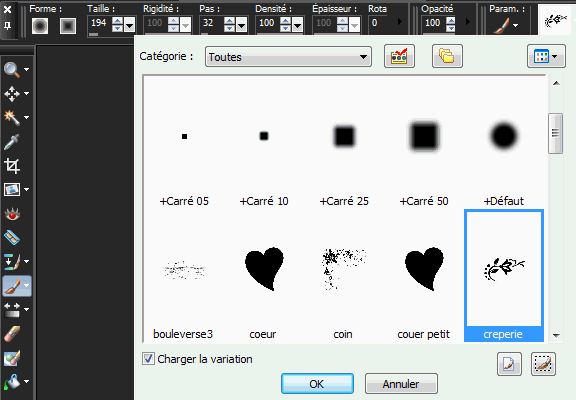Toggle Charger la variation checkbox
576x400 pixels.
(148, 358)
